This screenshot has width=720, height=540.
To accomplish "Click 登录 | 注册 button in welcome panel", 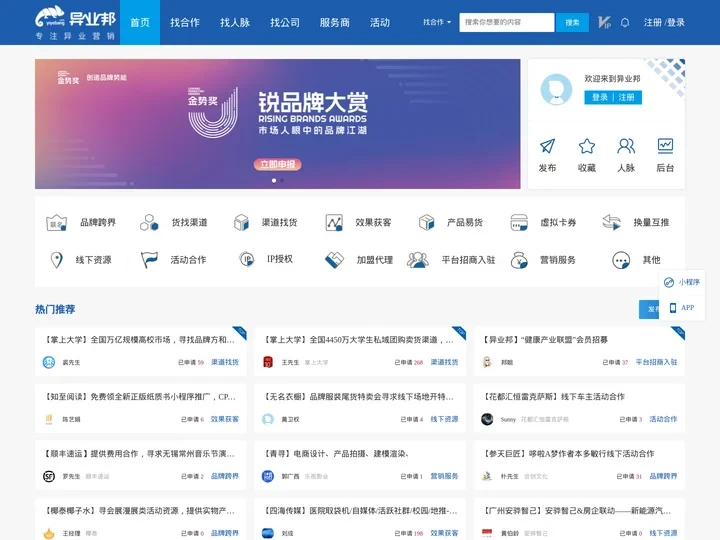I will tap(613, 97).
